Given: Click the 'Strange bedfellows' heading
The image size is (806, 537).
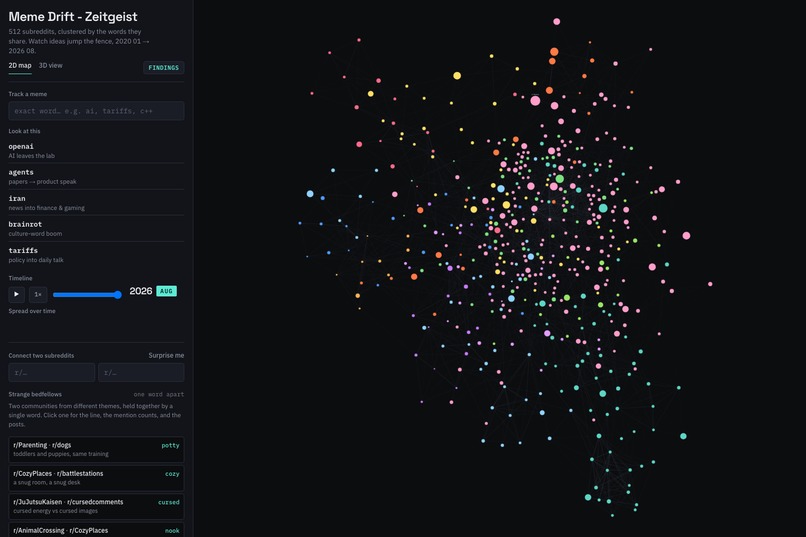Looking at the screenshot, I should [x=35, y=394].
